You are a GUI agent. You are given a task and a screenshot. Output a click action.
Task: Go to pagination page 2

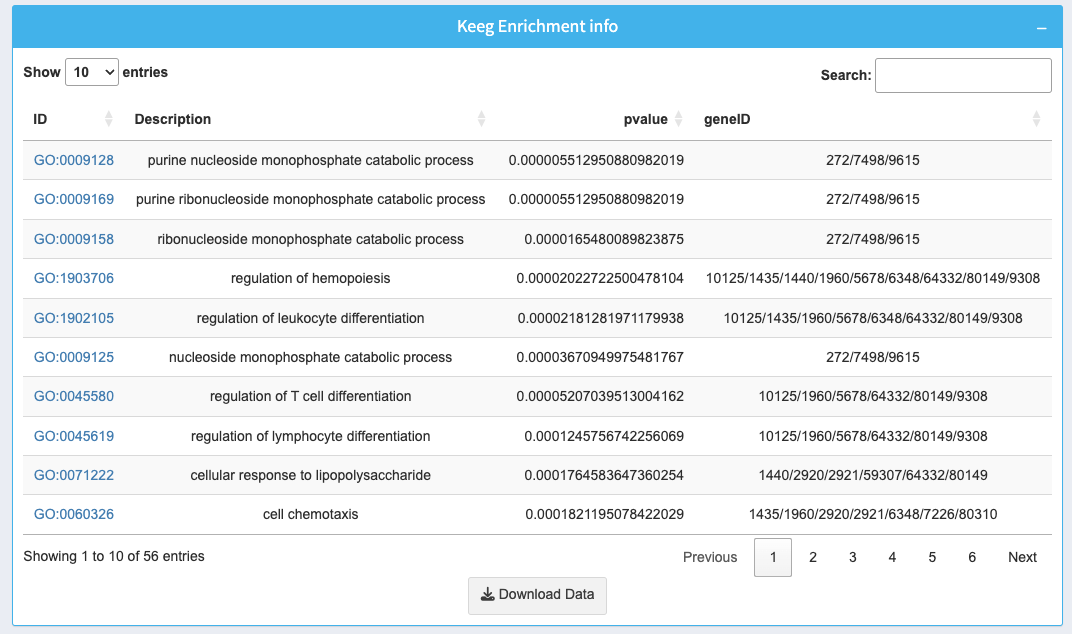(x=813, y=557)
